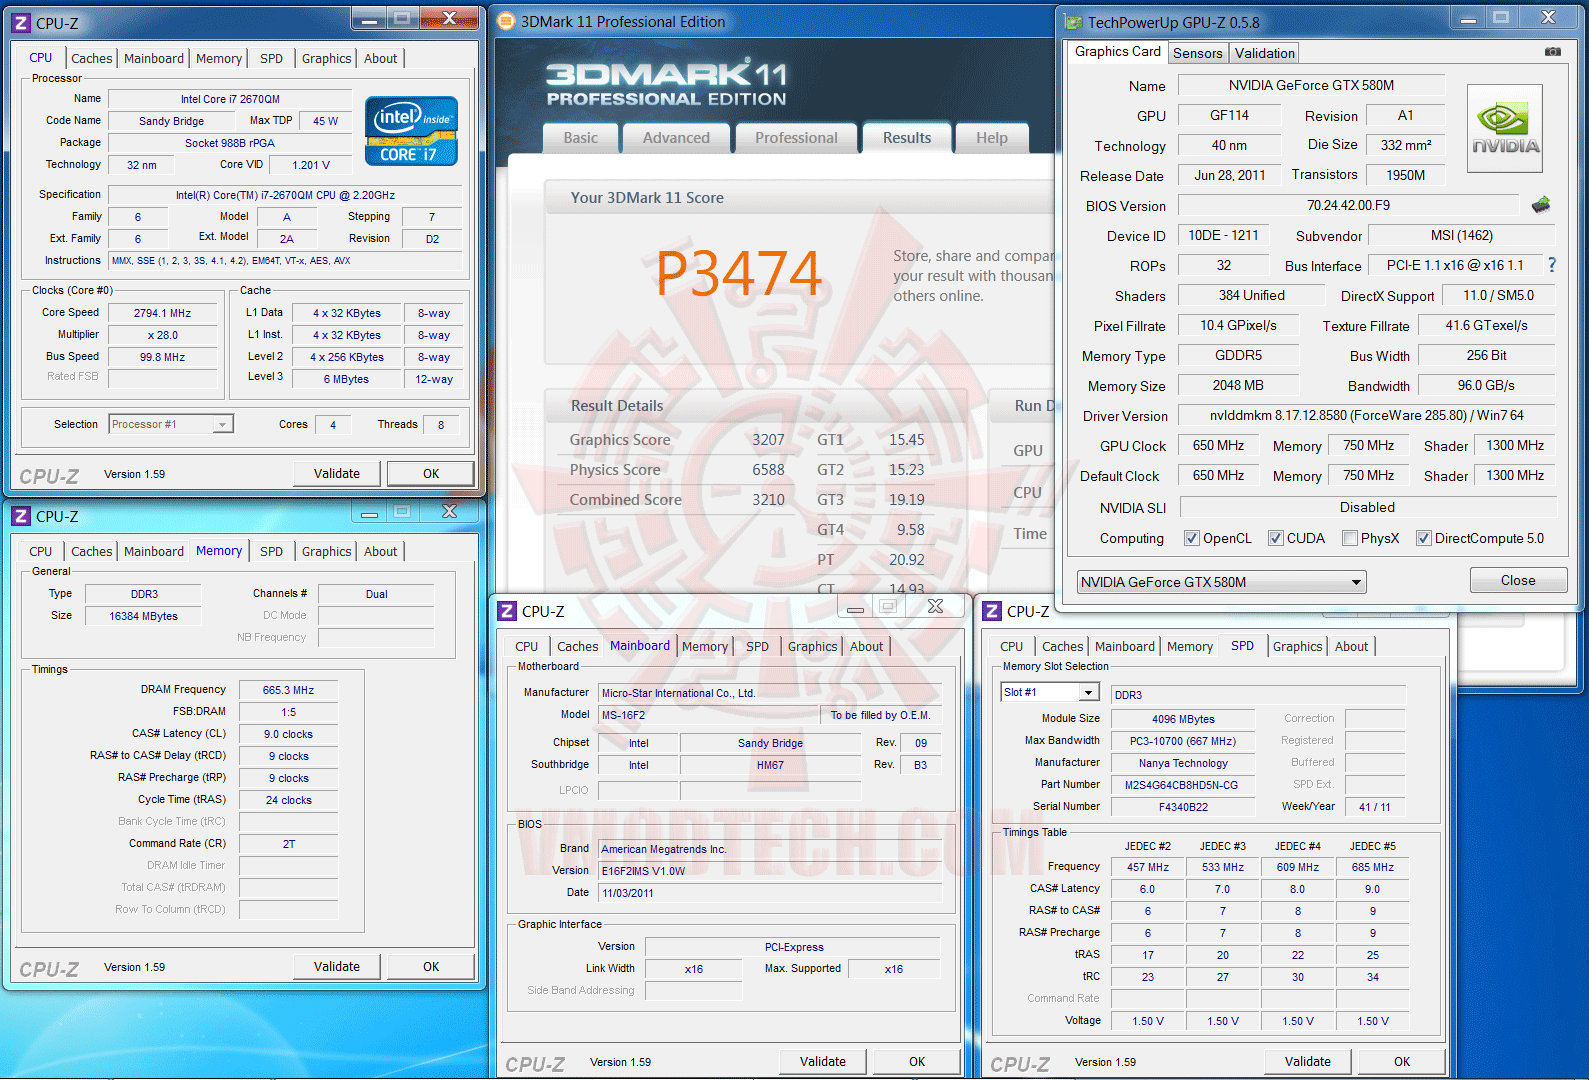
Task: Toggle the DirectCompute 5.0 checkbox
Action: coord(1423,538)
